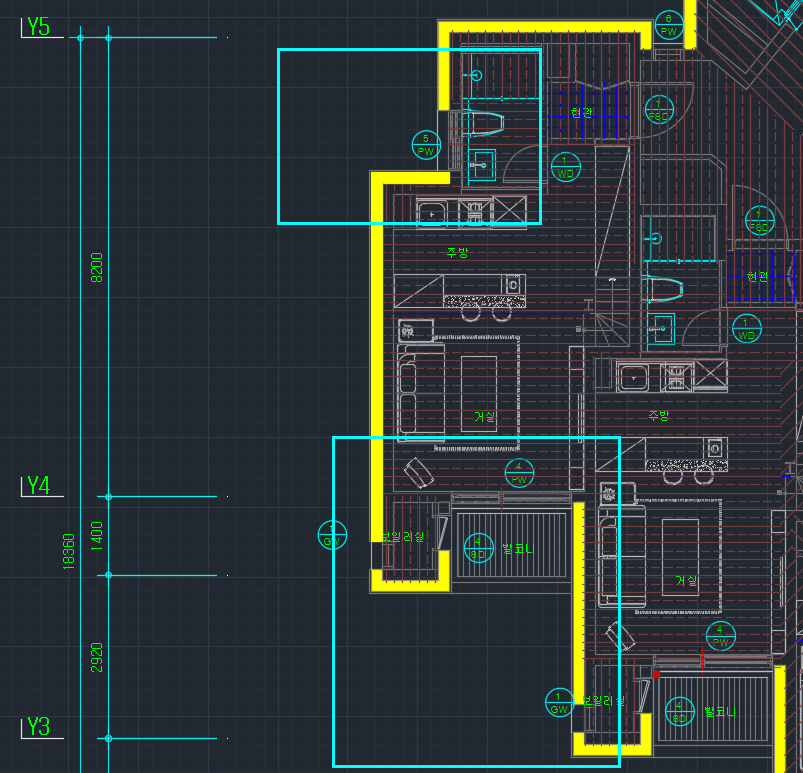Select the 5 PW wall tag bubble
This screenshot has height=773, width=803.
[426, 145]
